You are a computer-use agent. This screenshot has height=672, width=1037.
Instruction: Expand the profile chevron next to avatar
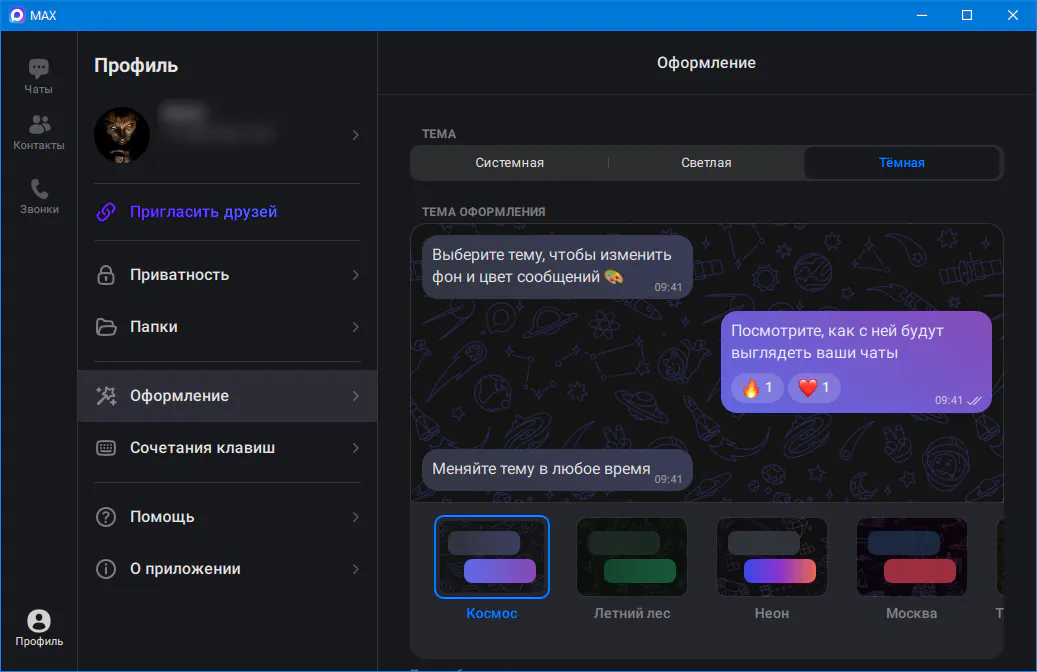(355, 135)
